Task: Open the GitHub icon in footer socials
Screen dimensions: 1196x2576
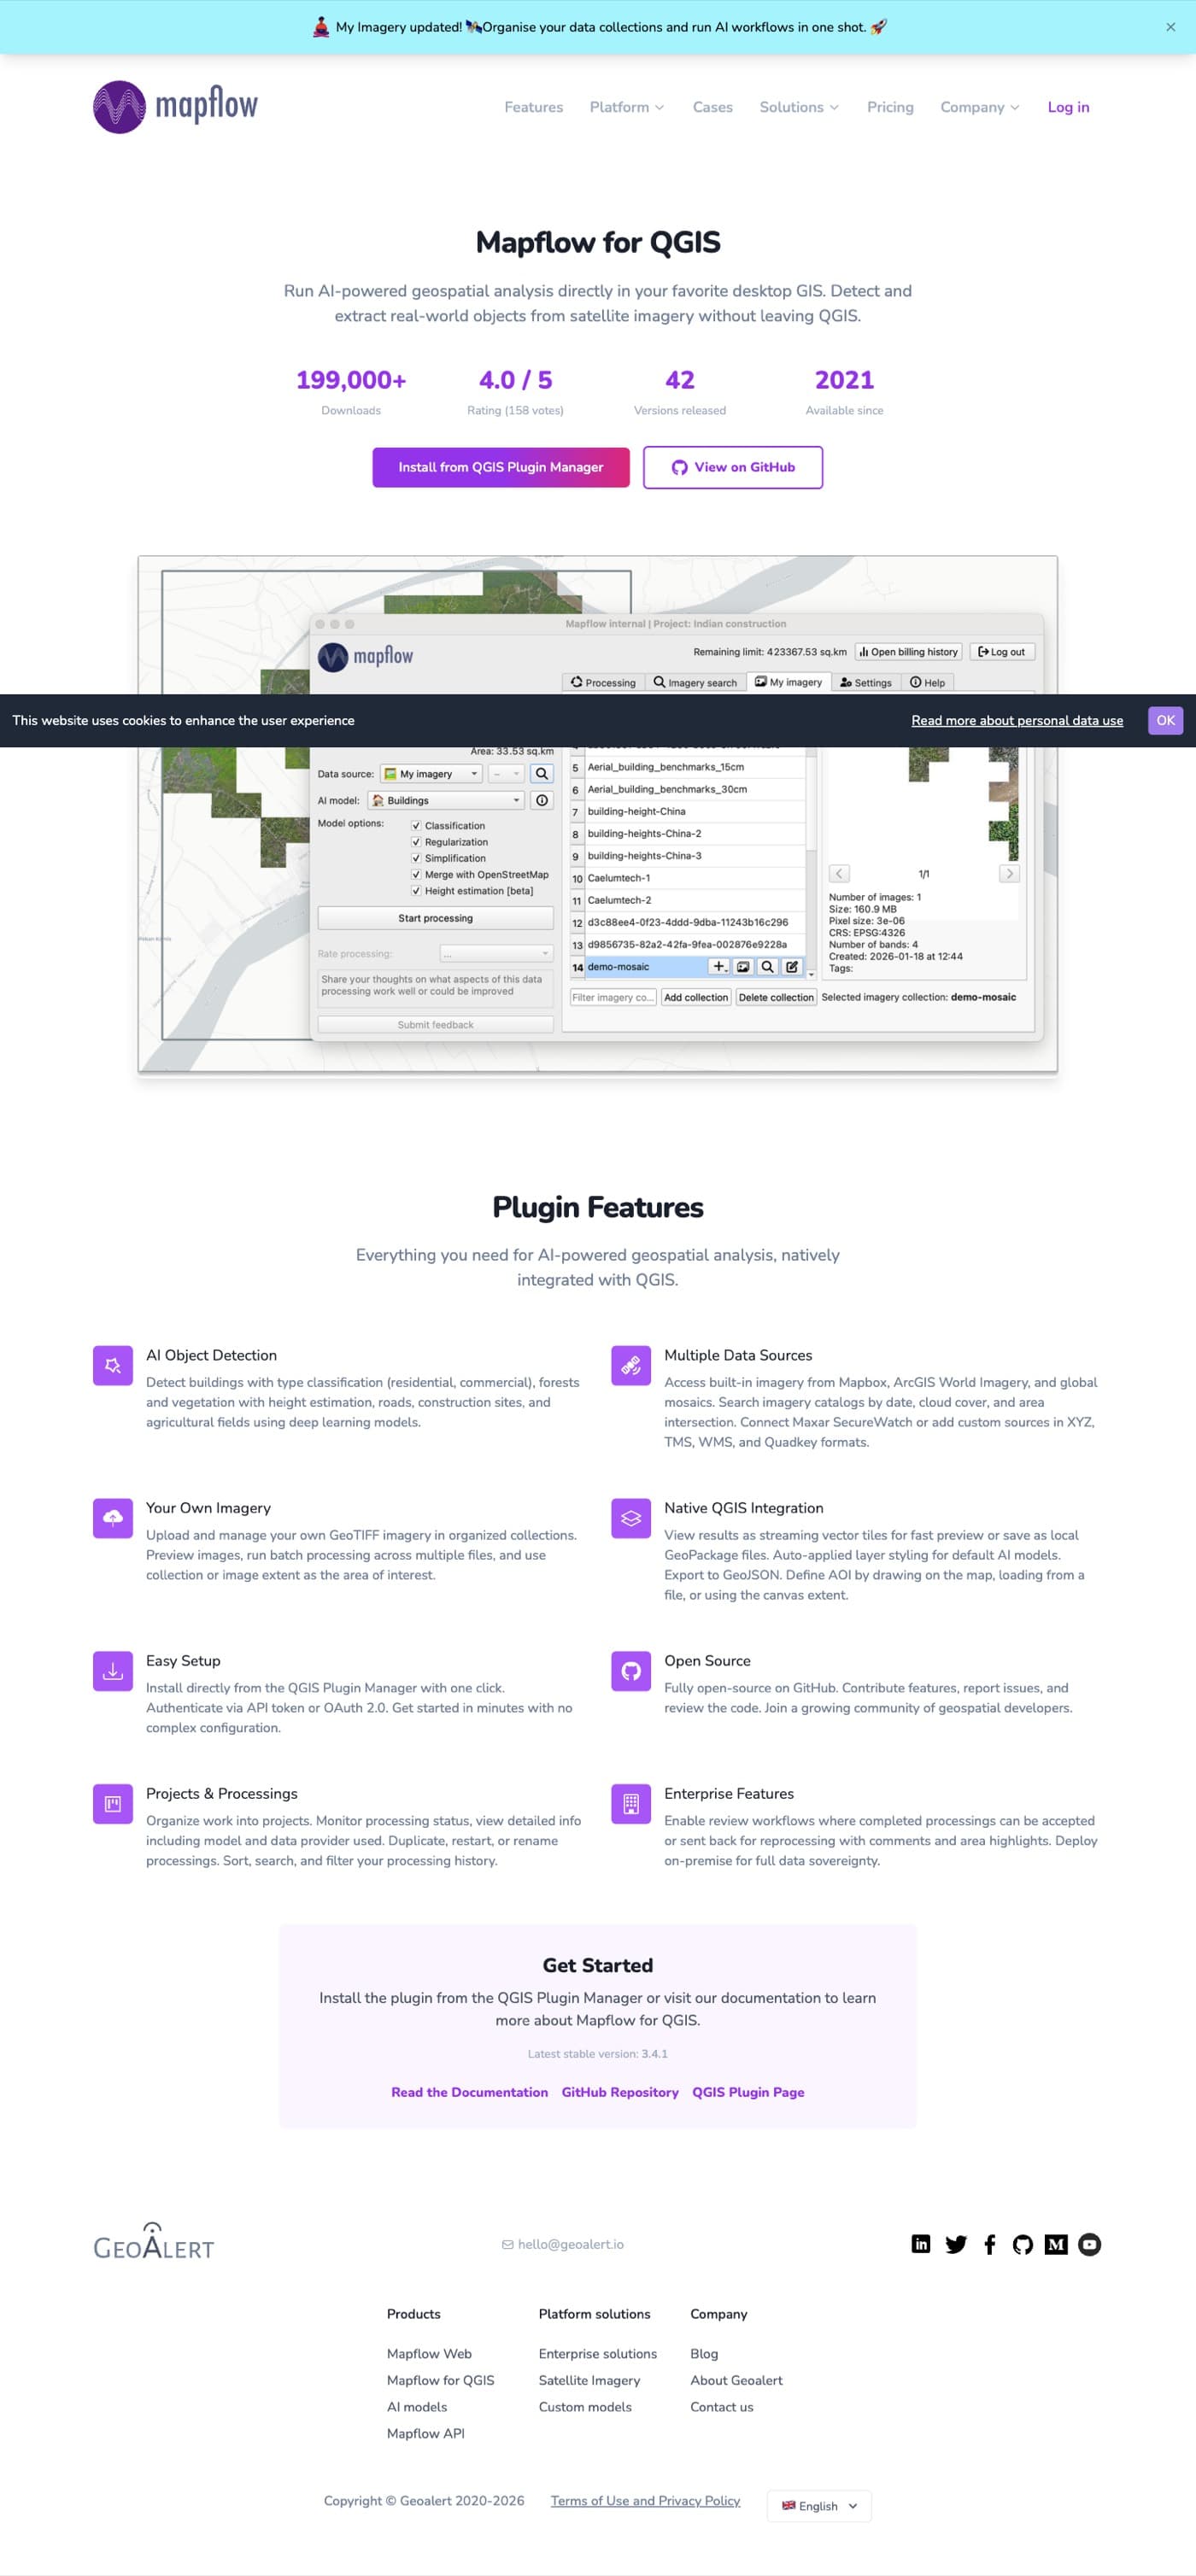Action: click(1022, 2244)
